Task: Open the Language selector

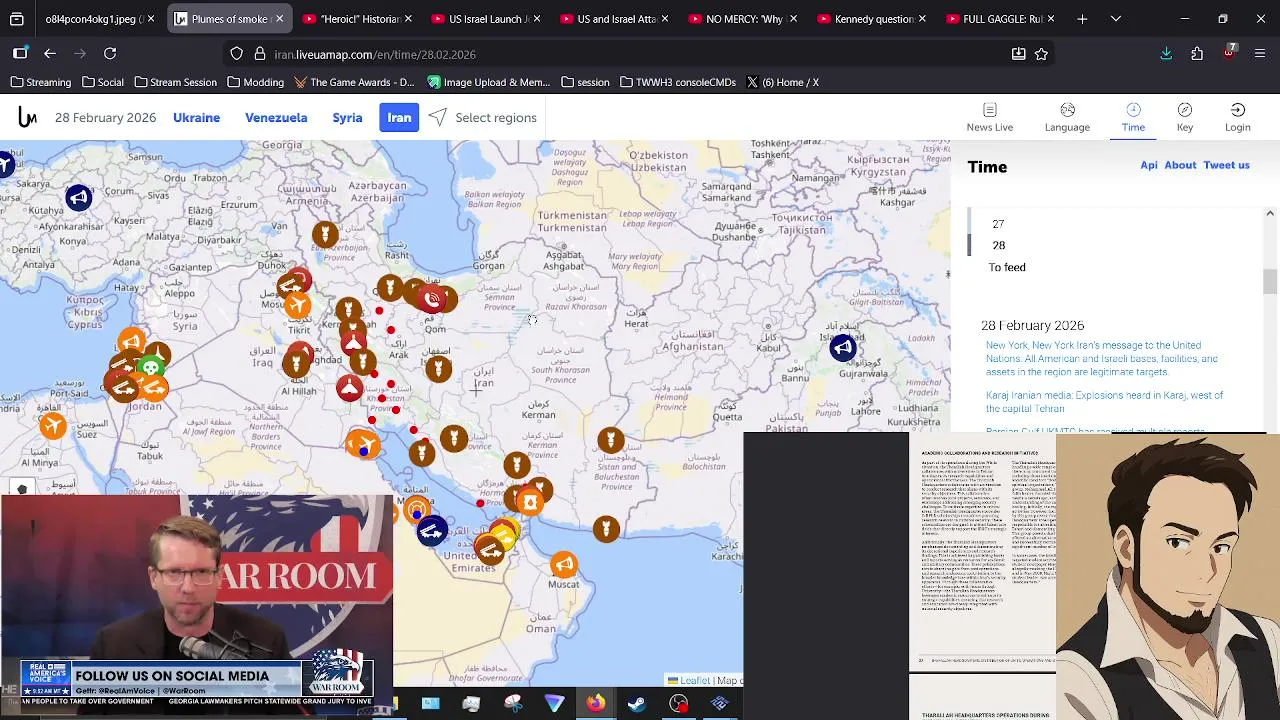Action: (x=1067, y=117)
